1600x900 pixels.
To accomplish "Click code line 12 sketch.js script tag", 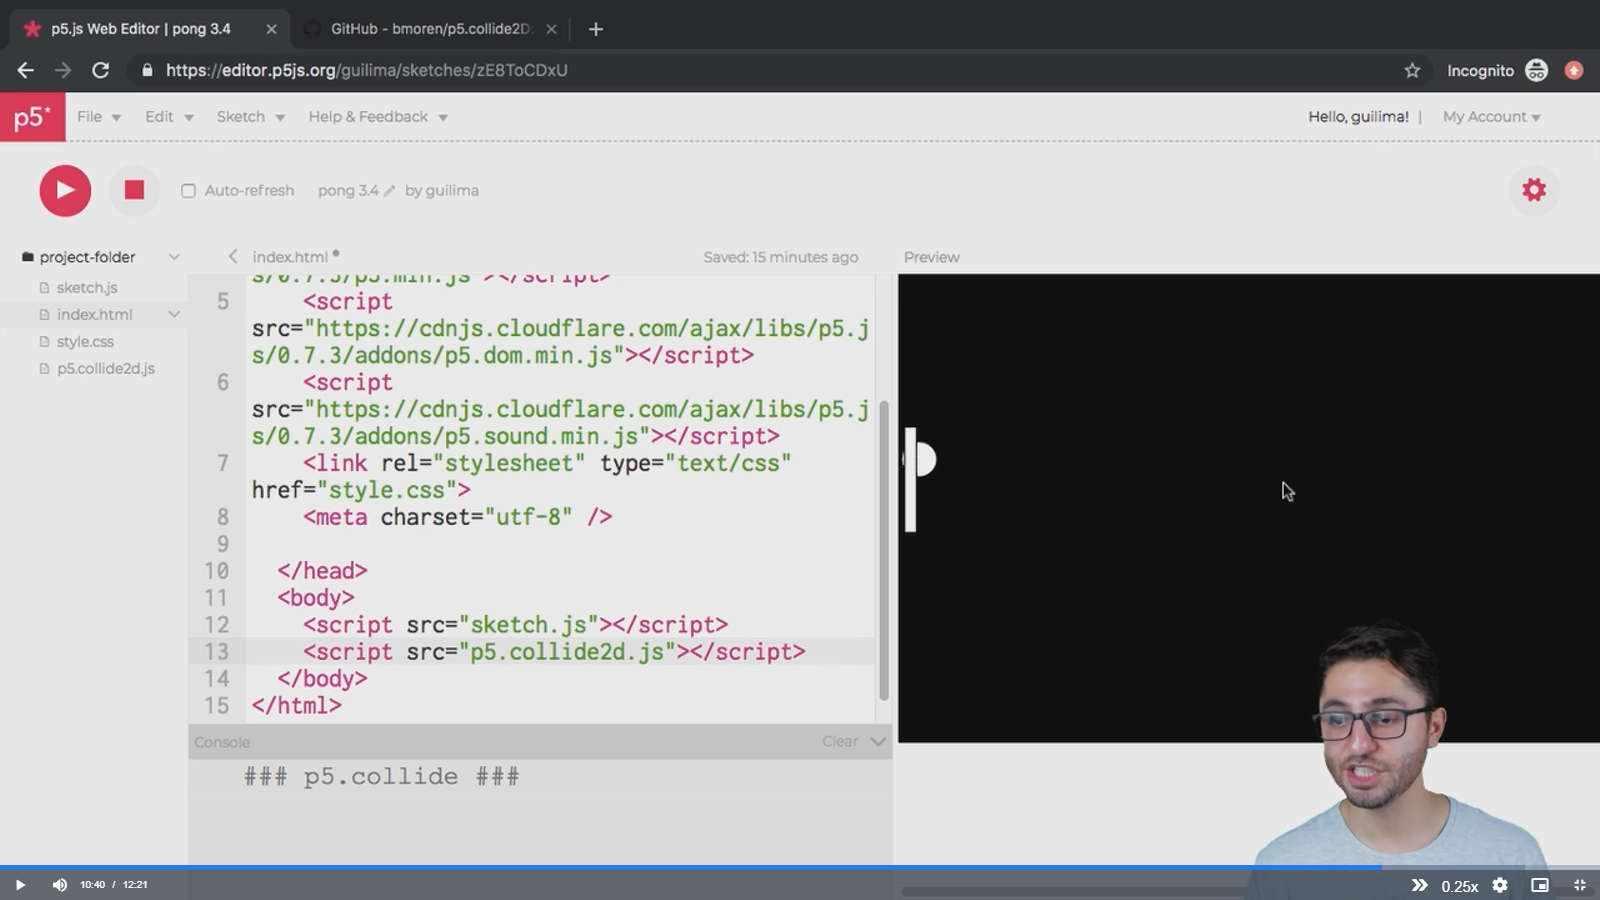I will (515, 625).
